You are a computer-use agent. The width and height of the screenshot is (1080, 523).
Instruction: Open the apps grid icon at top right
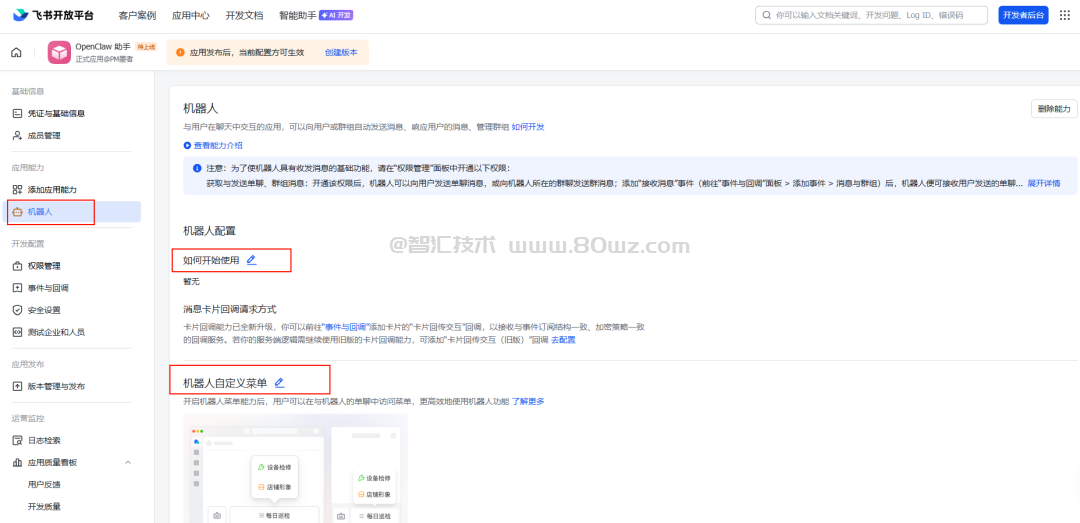[1064, 15]
